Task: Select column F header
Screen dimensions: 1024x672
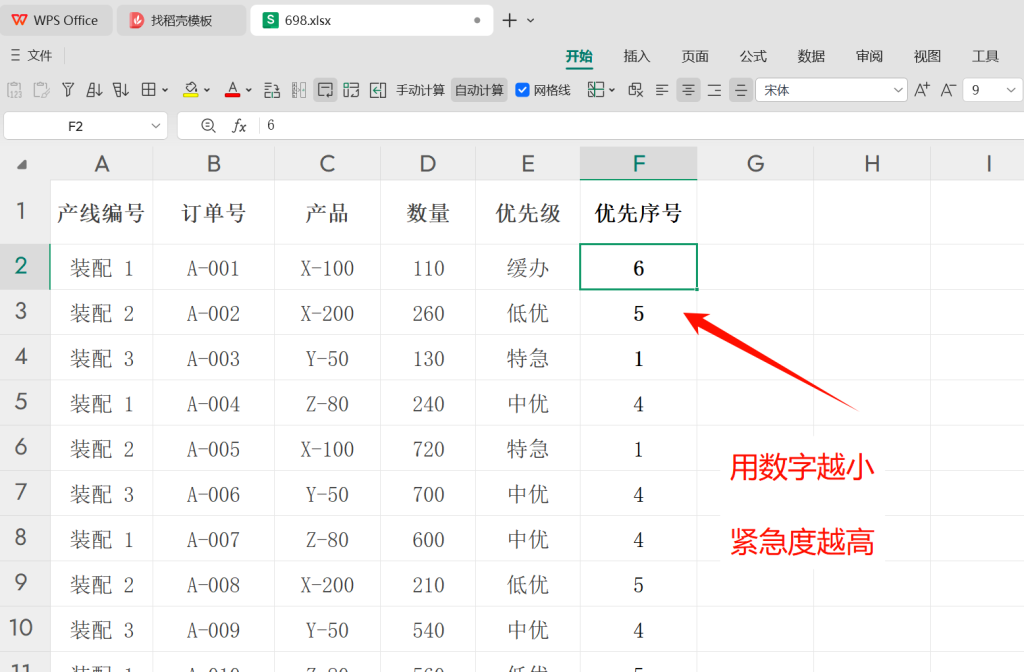Action: click(x=639, y=163)
